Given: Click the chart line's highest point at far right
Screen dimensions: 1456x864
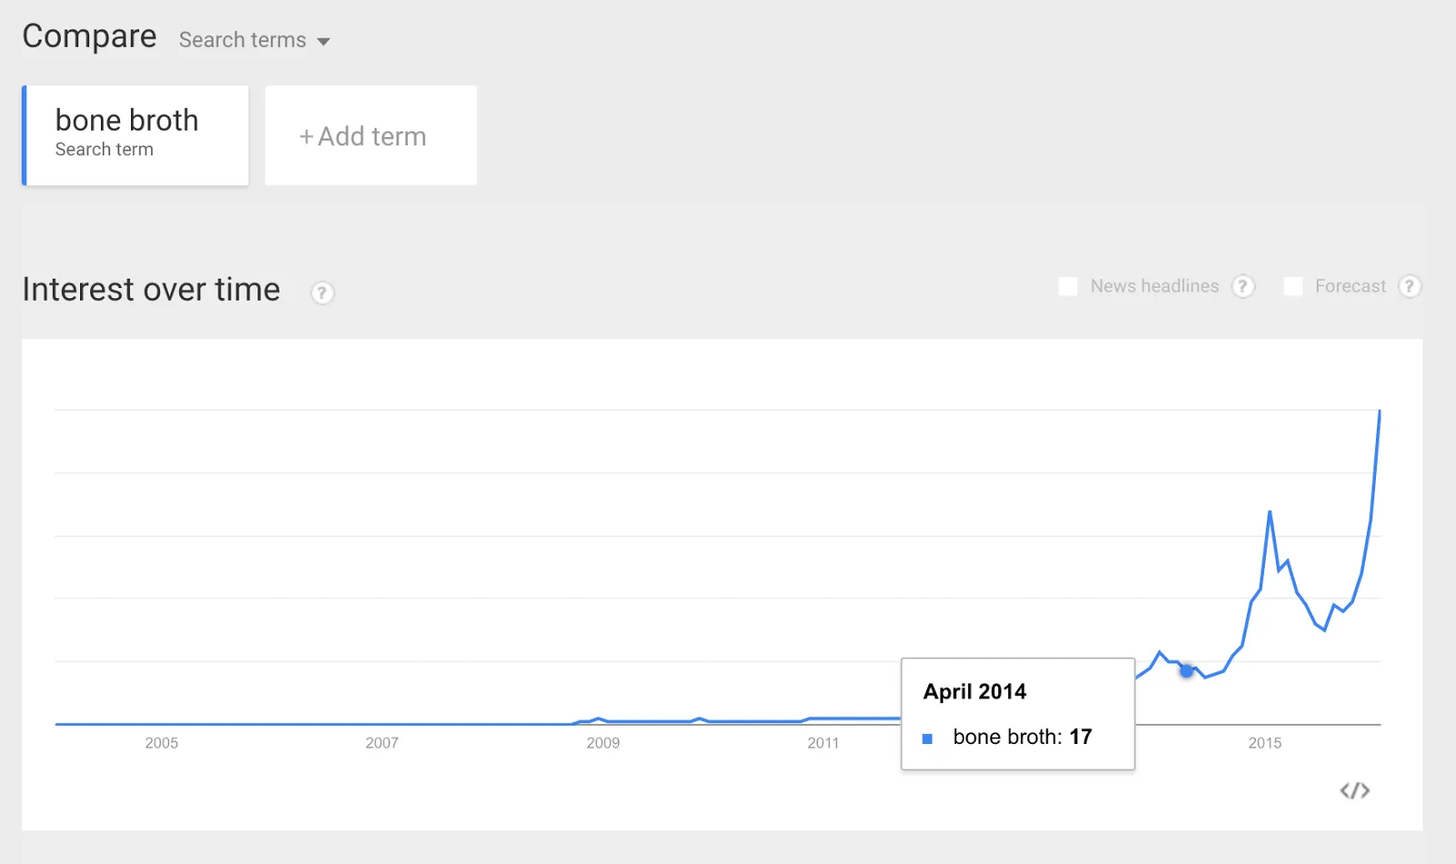Looking at the screenshot, I should (x=1380, y=411).
